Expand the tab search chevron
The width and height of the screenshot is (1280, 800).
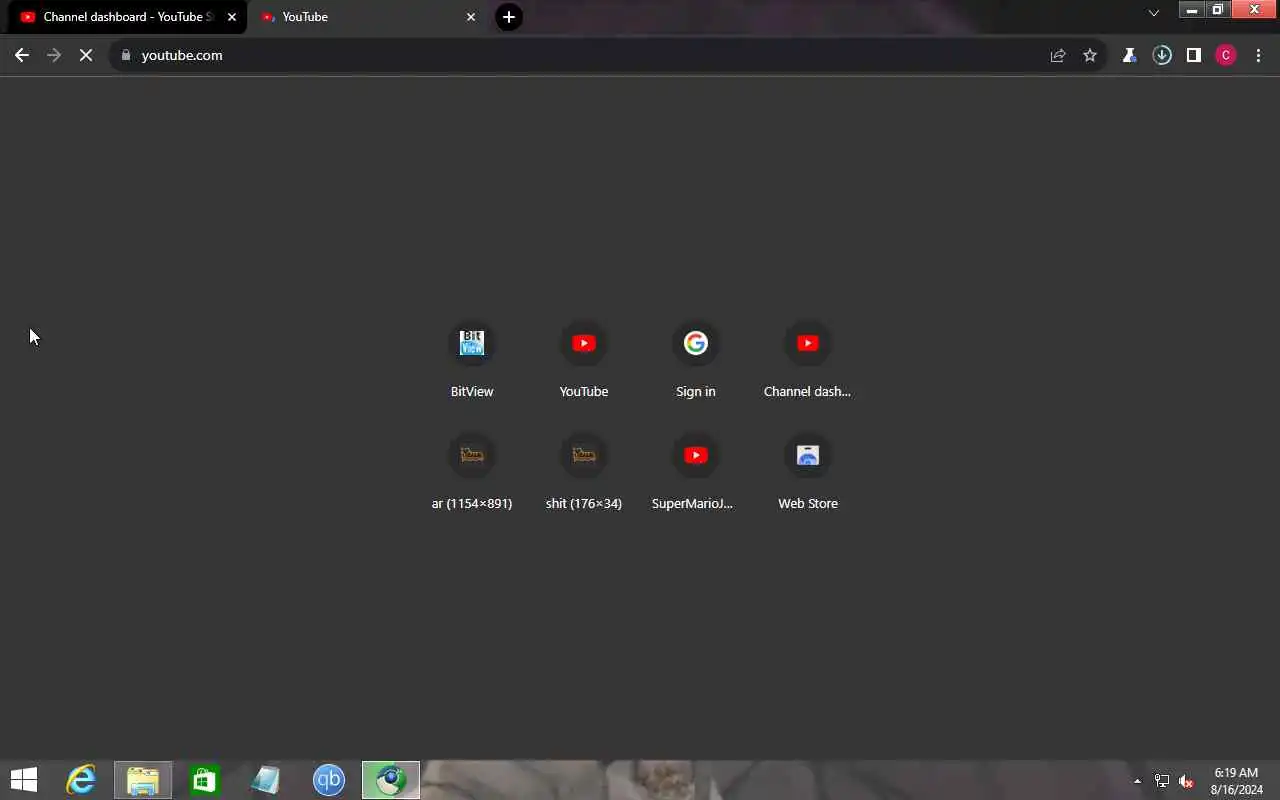(1154, 13)
